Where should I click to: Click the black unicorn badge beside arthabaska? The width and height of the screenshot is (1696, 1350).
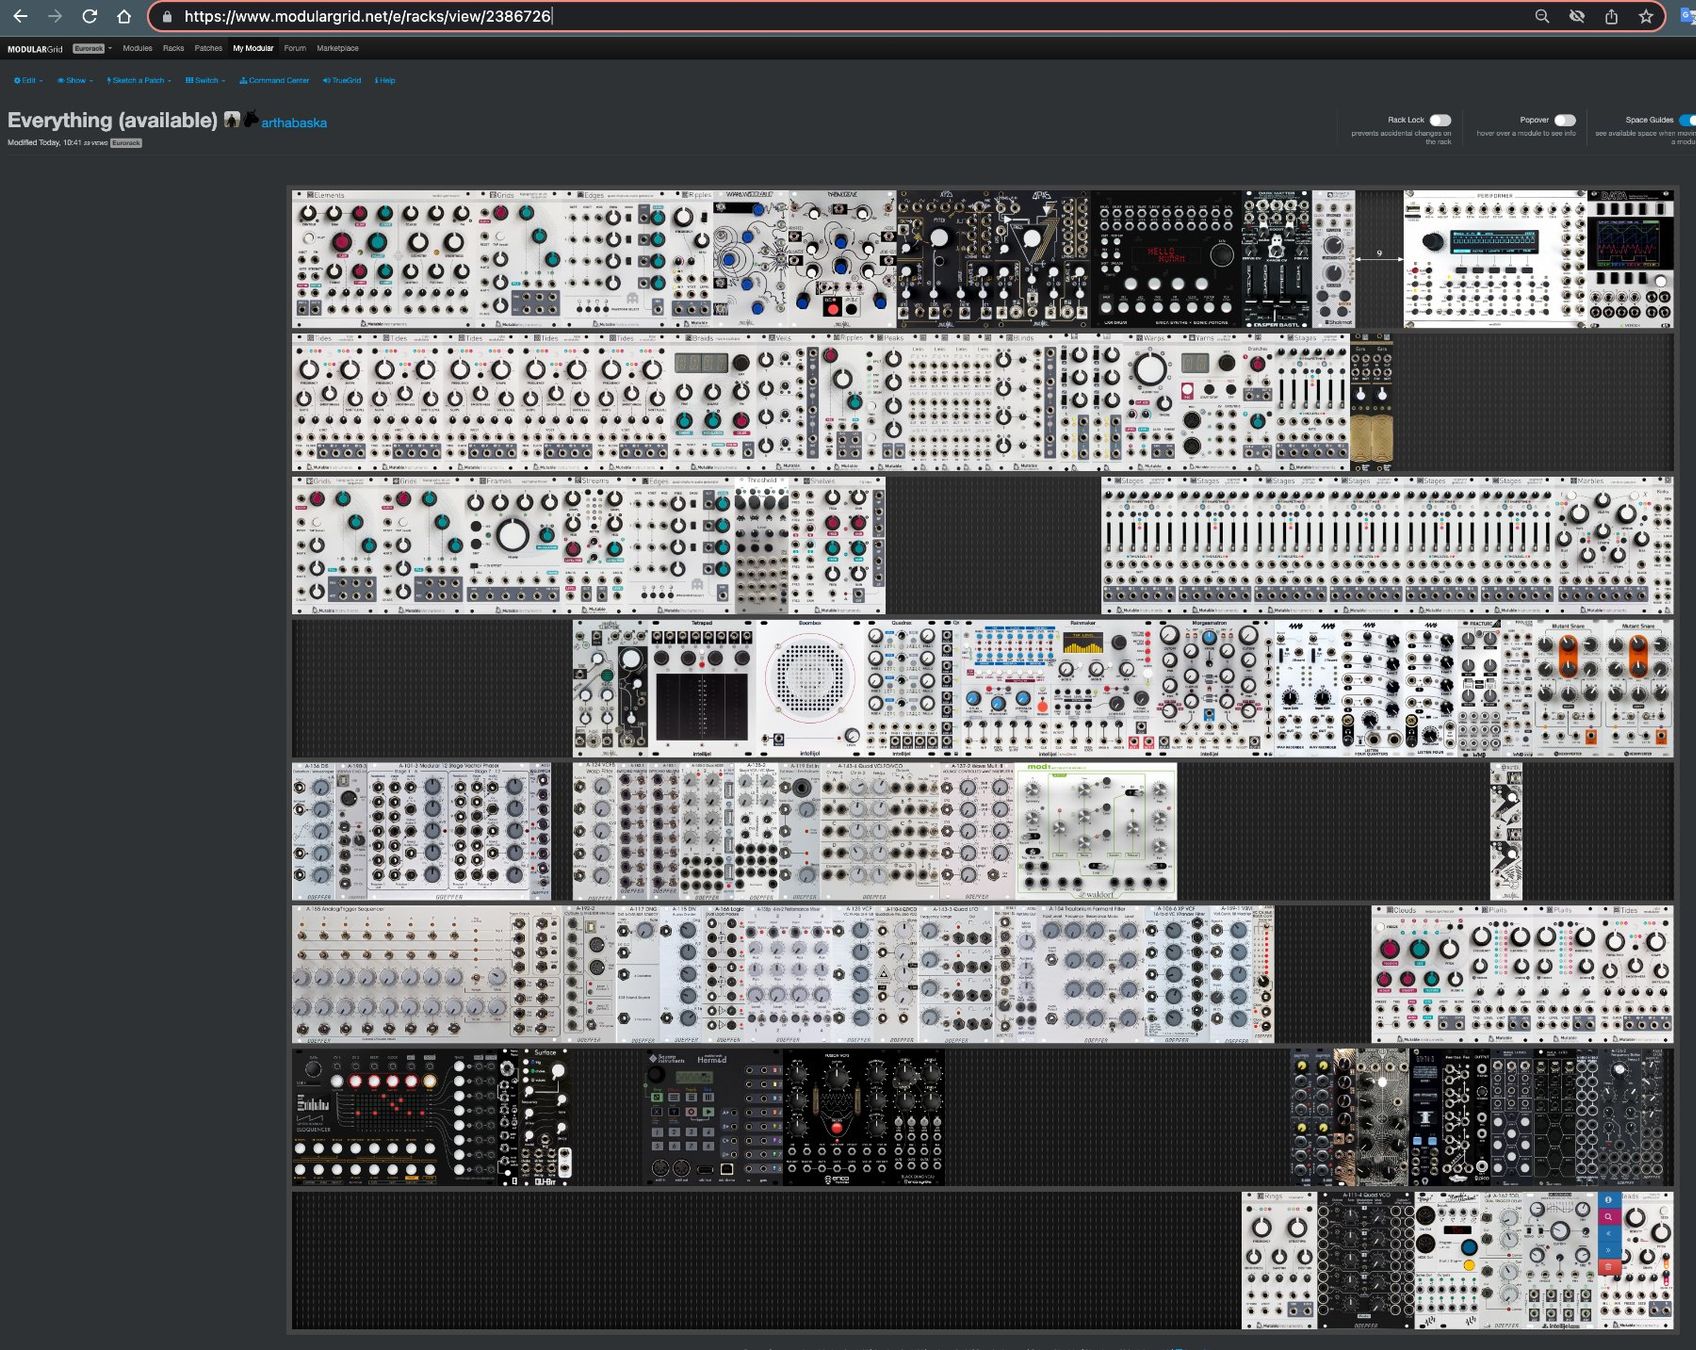pyautogui.click(x=251, y=119)
